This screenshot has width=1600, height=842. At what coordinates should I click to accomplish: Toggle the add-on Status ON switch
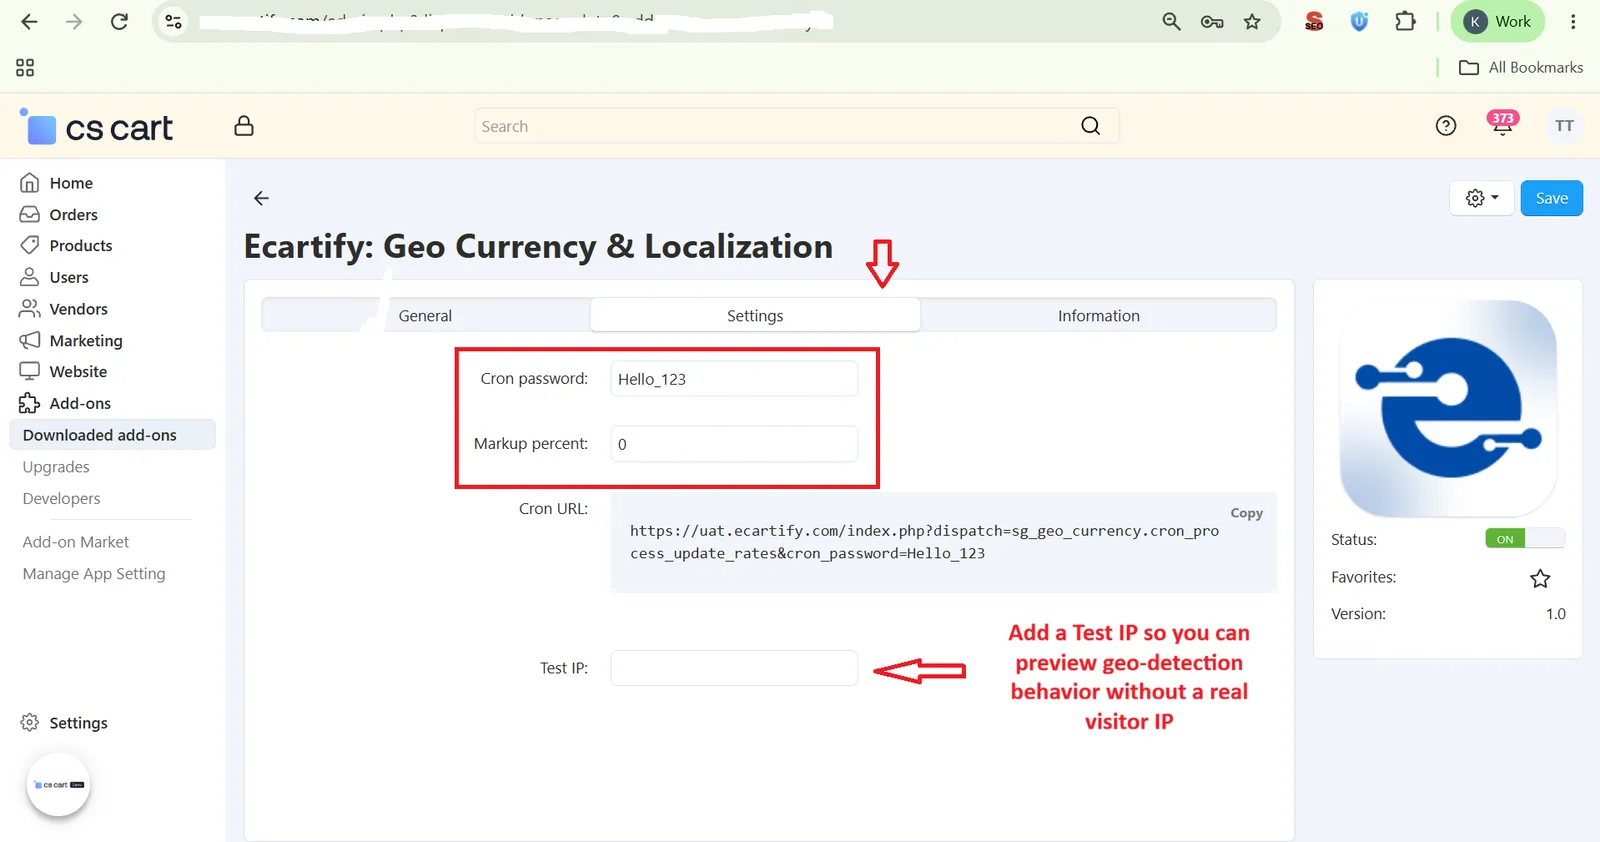[x=1524, y=539]
